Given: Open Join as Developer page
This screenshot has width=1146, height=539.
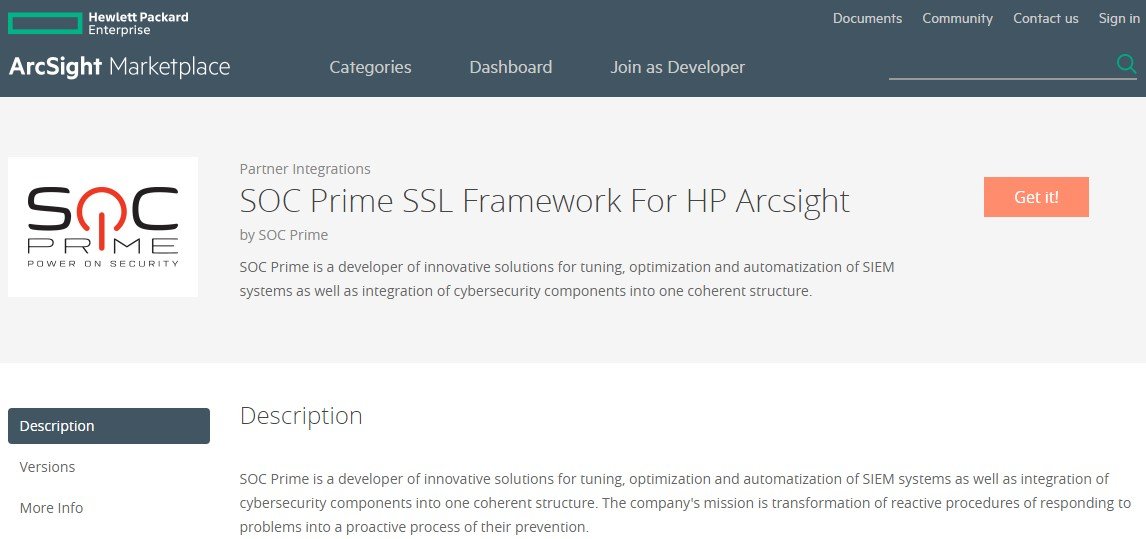Looking at the screenshot, I should 678,67.
